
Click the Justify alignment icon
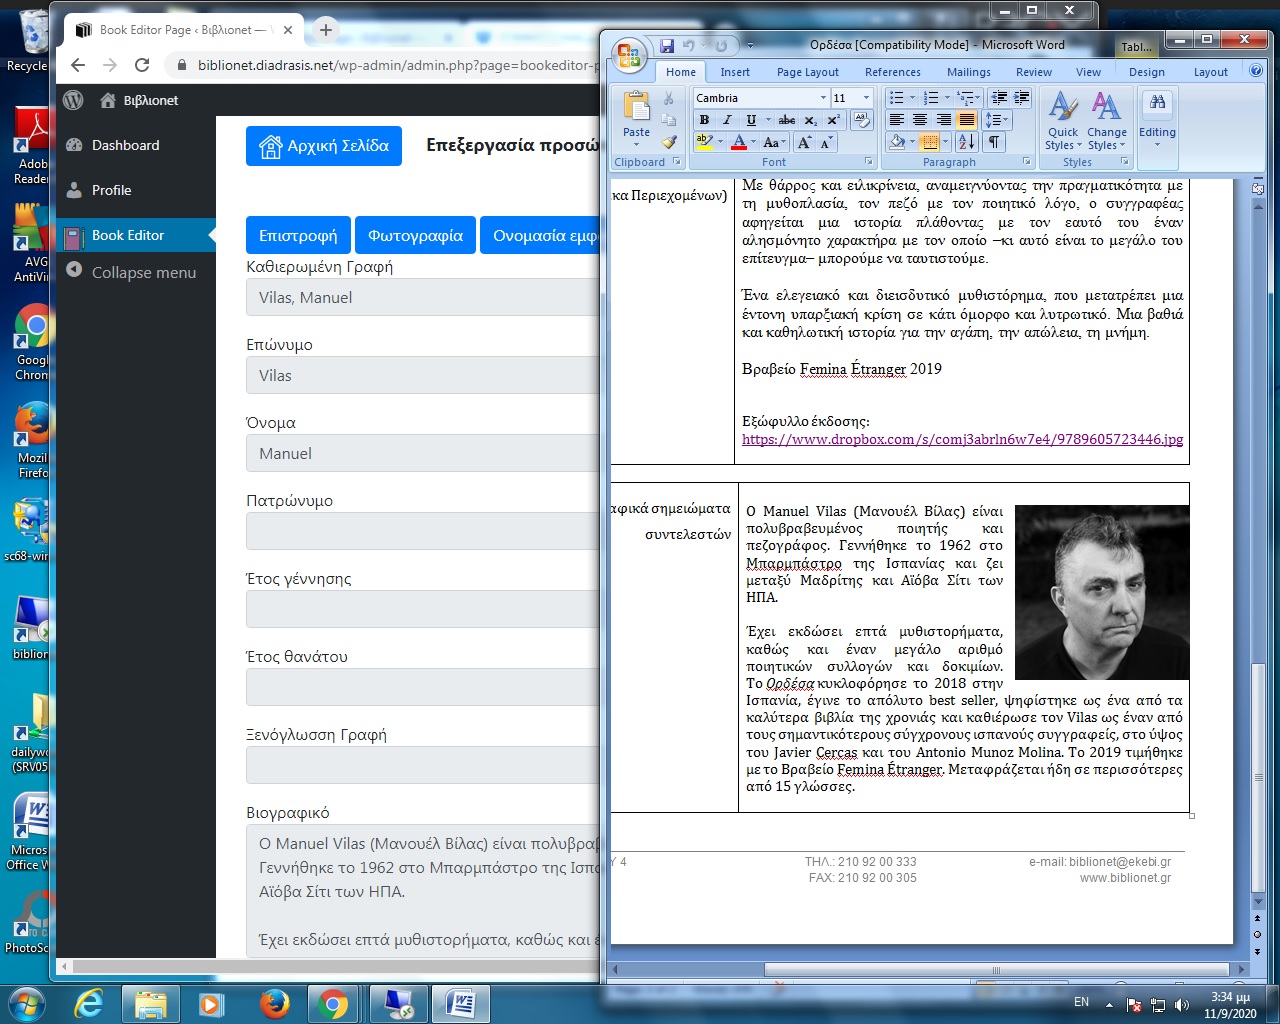966,120
